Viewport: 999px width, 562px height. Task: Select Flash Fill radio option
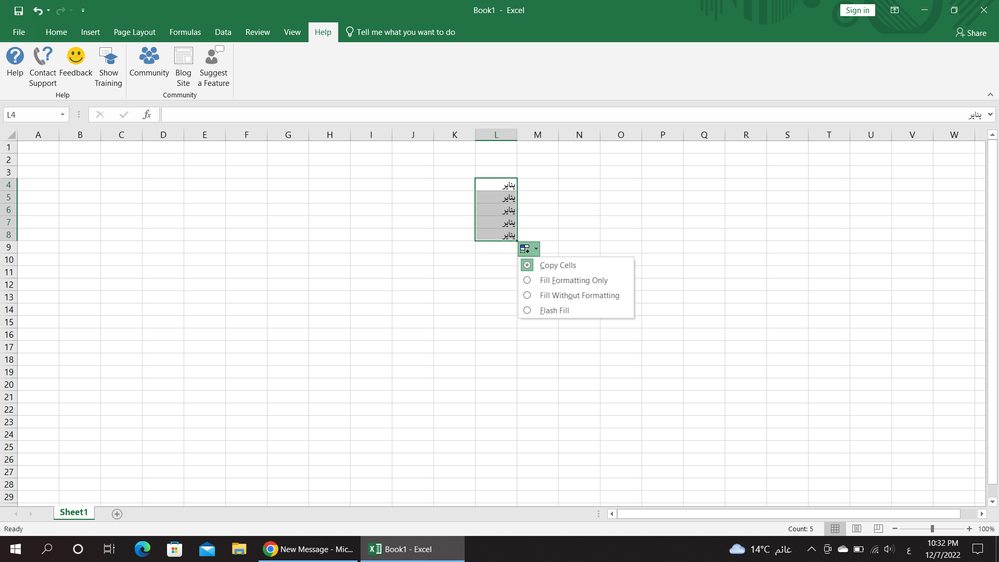tap(527, 311)
